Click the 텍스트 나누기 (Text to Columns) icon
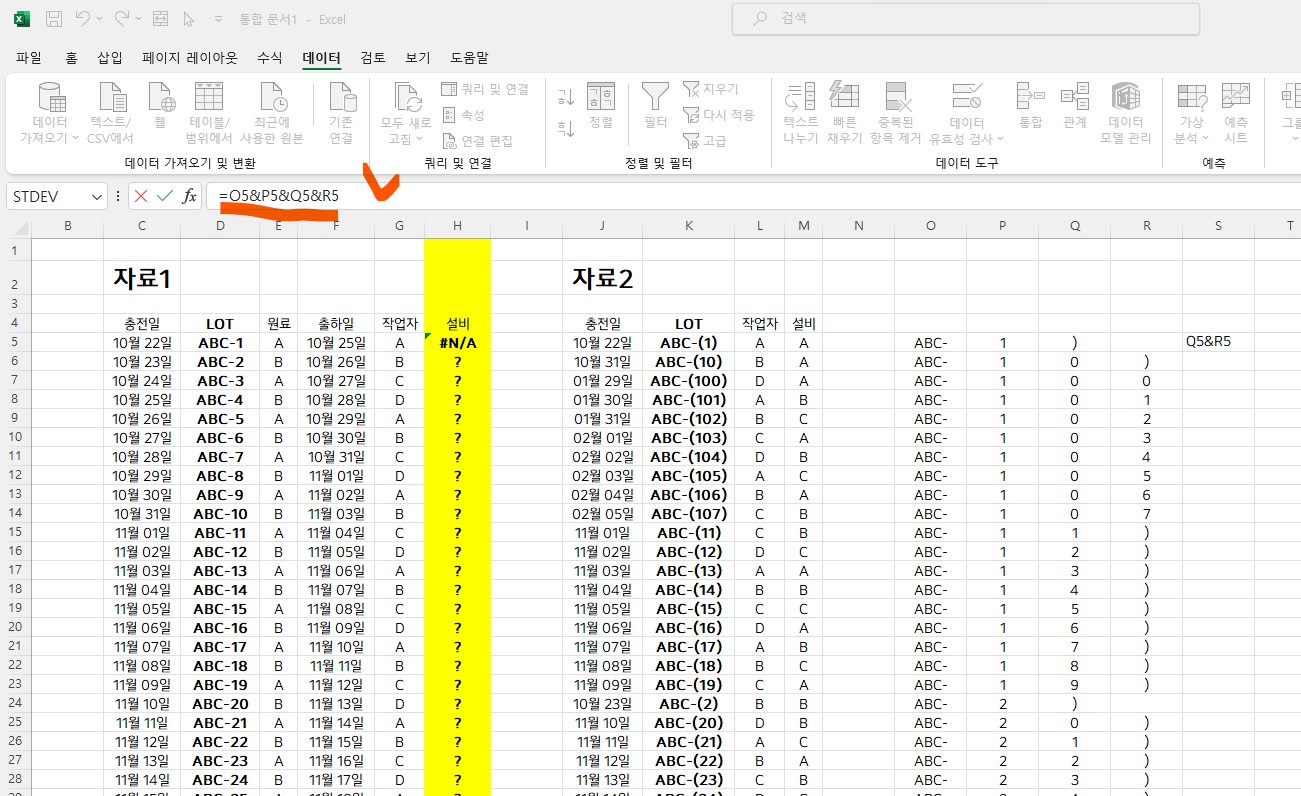Image resolution: width=1301 pixels, height=796 pixels. click(x=800, y=97)
